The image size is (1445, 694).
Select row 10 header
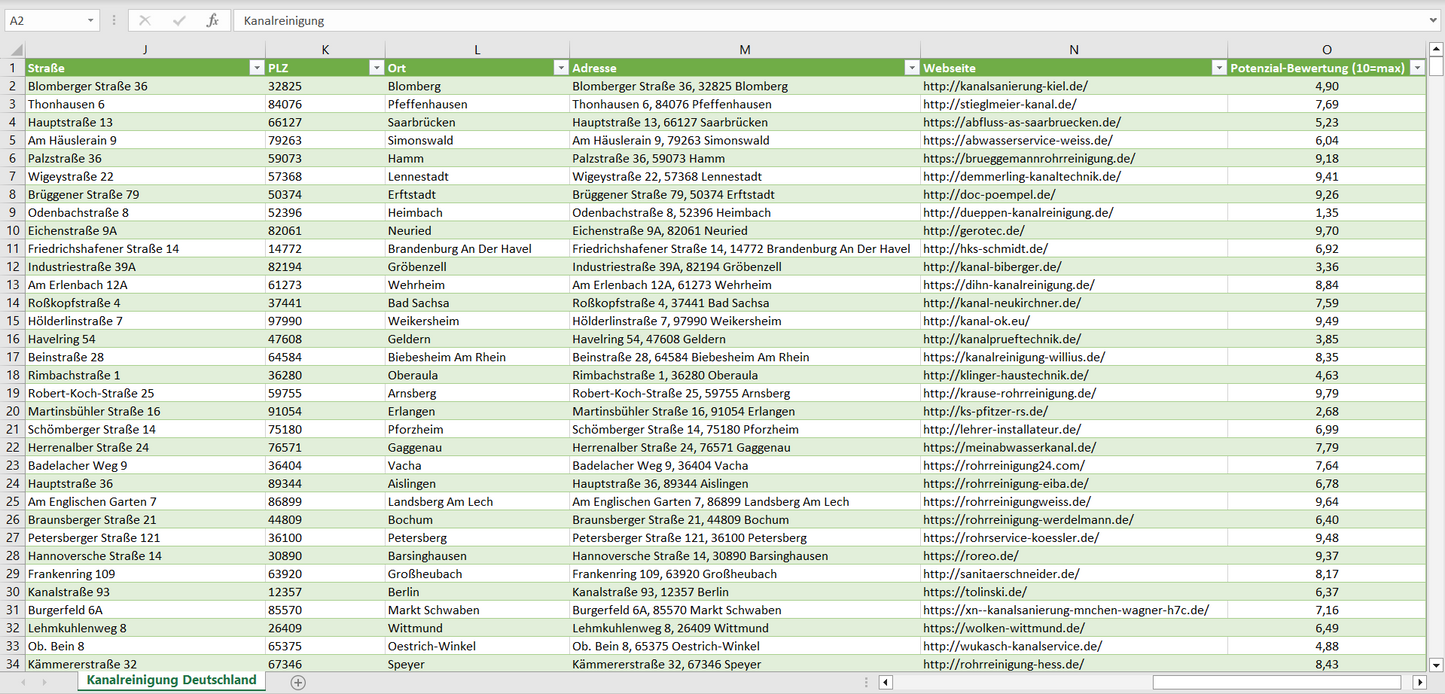[x=13, y=230]
